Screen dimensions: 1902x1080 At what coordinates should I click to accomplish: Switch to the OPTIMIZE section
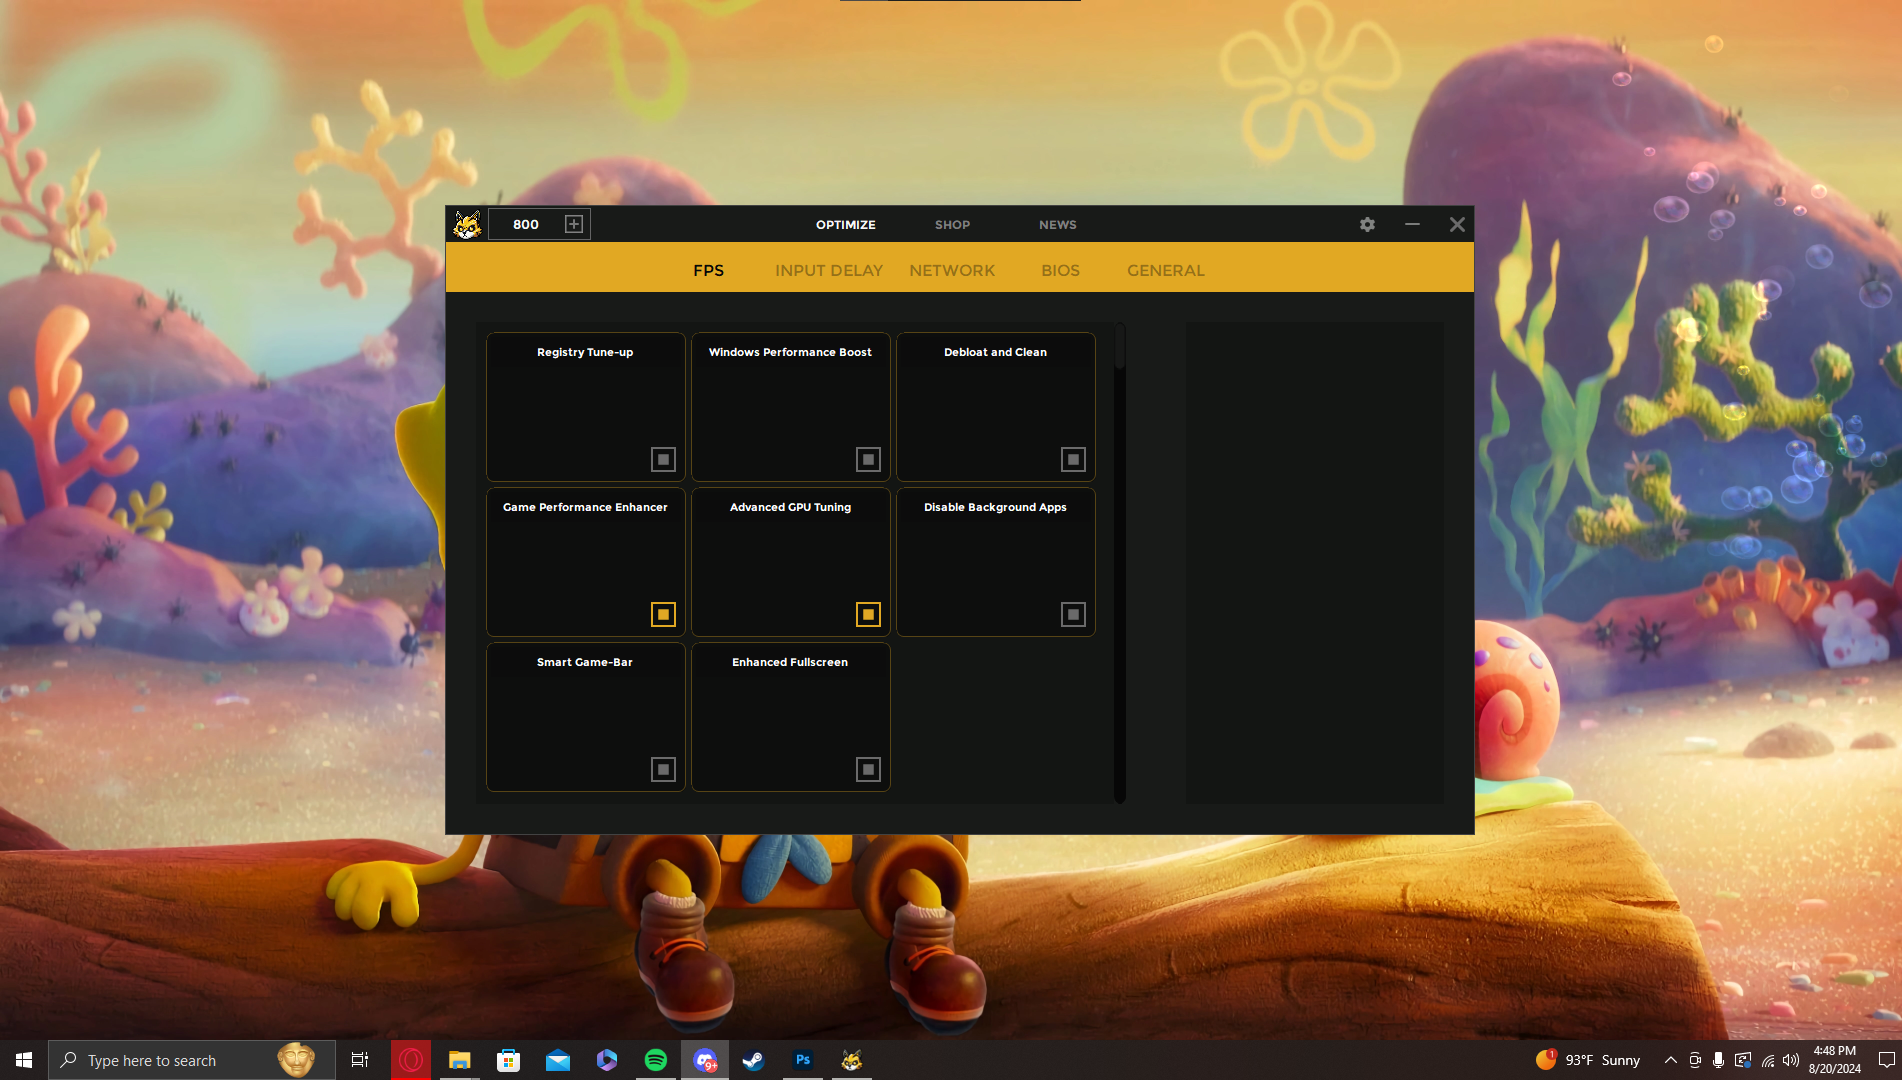845,225
